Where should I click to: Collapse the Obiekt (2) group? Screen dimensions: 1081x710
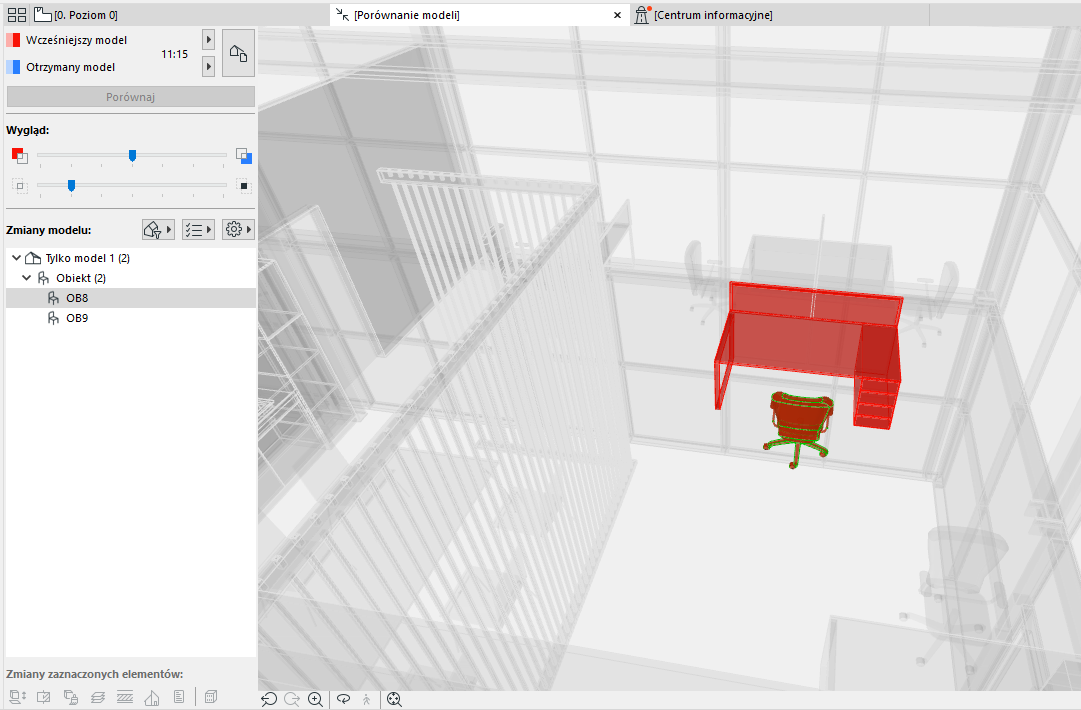[x=26, y=278]
